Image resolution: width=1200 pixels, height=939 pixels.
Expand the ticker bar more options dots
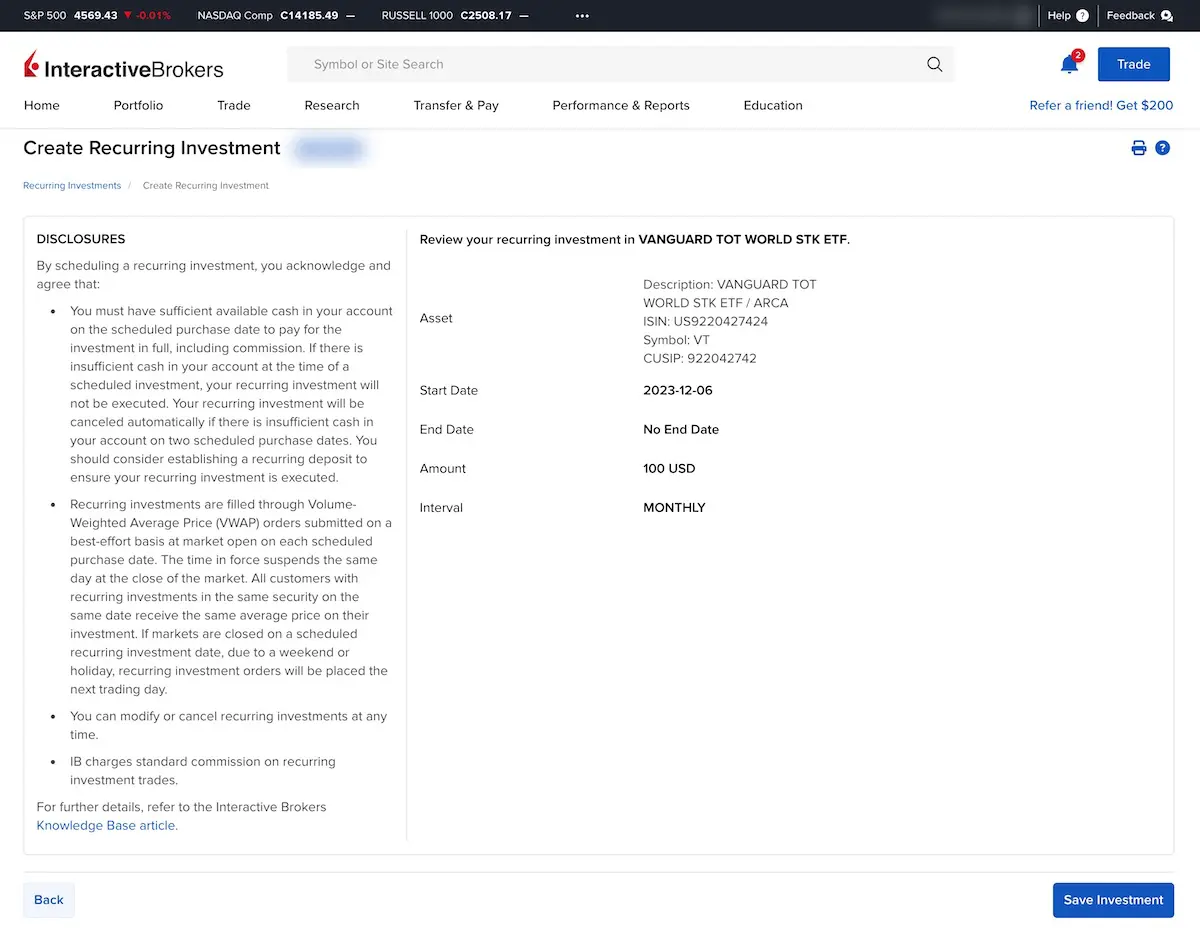tap(583, 16)
